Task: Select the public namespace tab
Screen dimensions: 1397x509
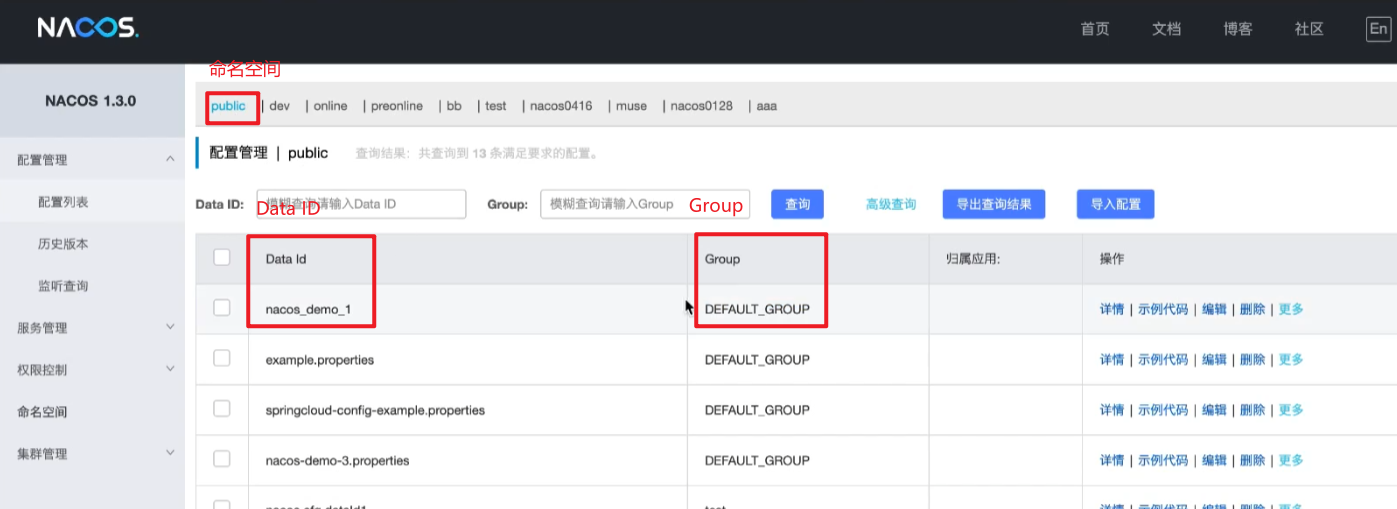Action: click(228, 106)
